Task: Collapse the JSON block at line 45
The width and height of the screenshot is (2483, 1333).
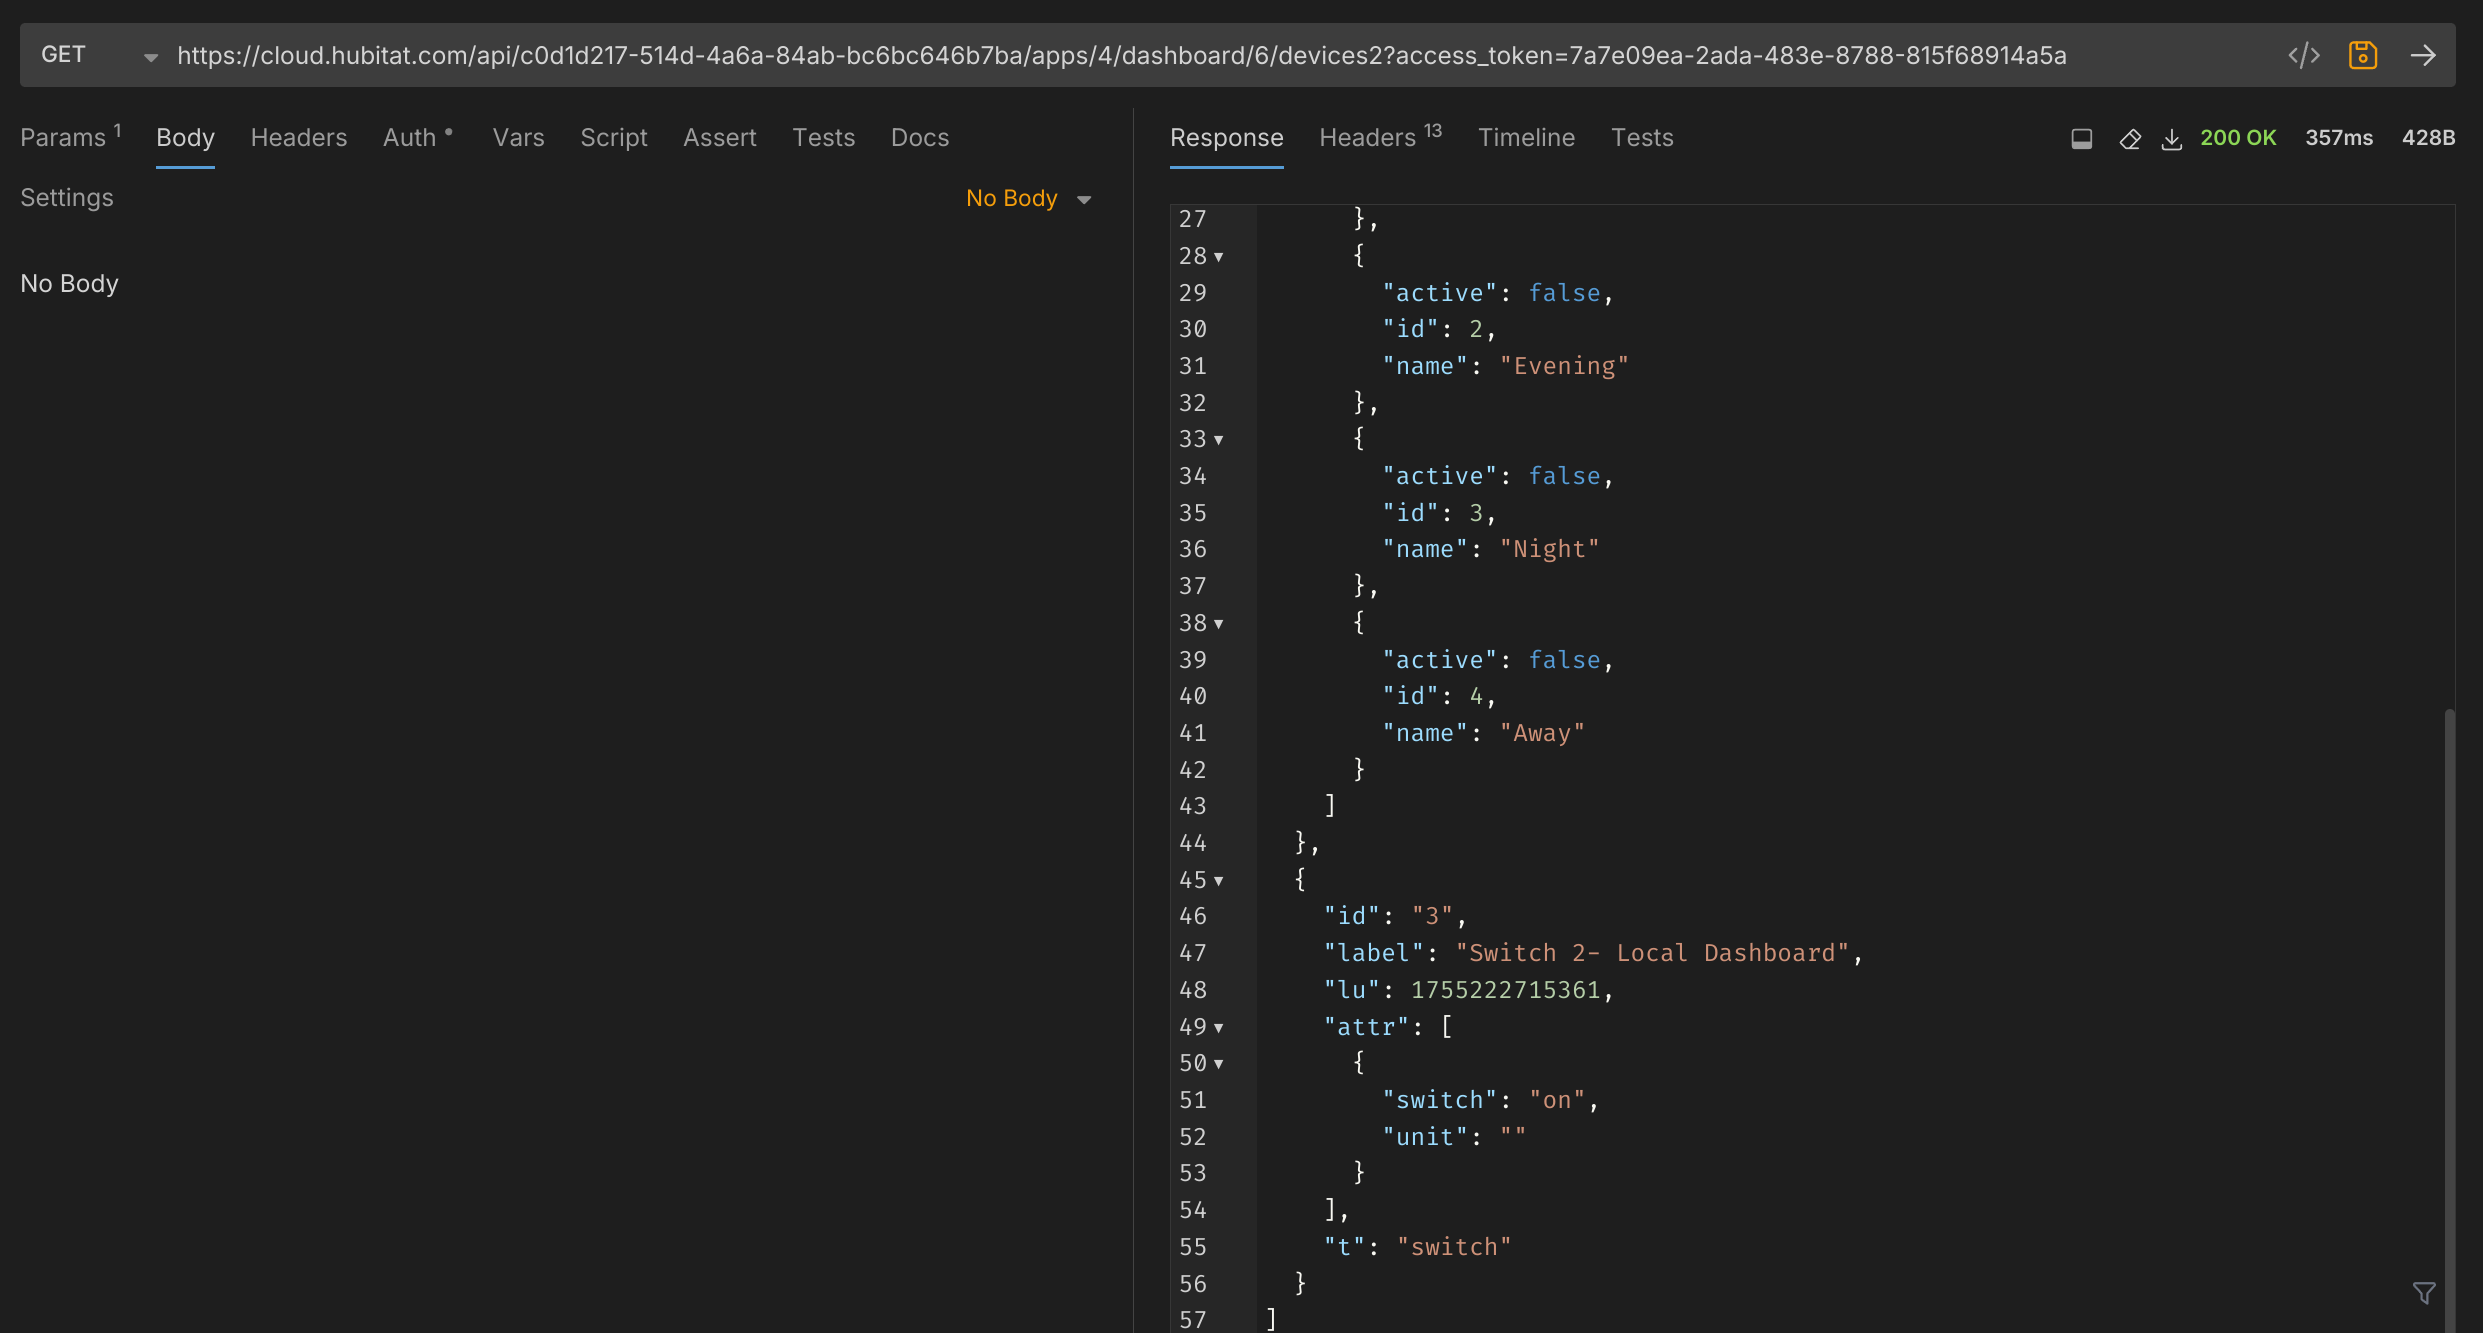Action: coord(1218,881)
